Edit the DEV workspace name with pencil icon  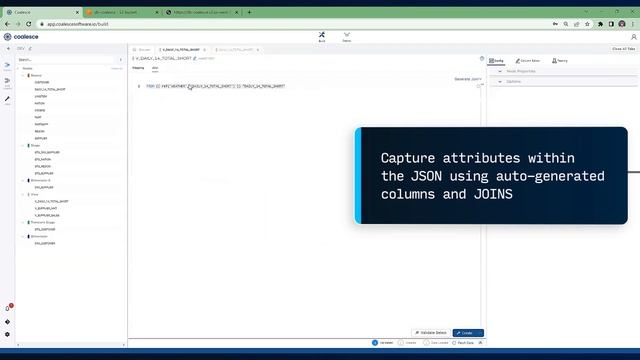(30, 49)
